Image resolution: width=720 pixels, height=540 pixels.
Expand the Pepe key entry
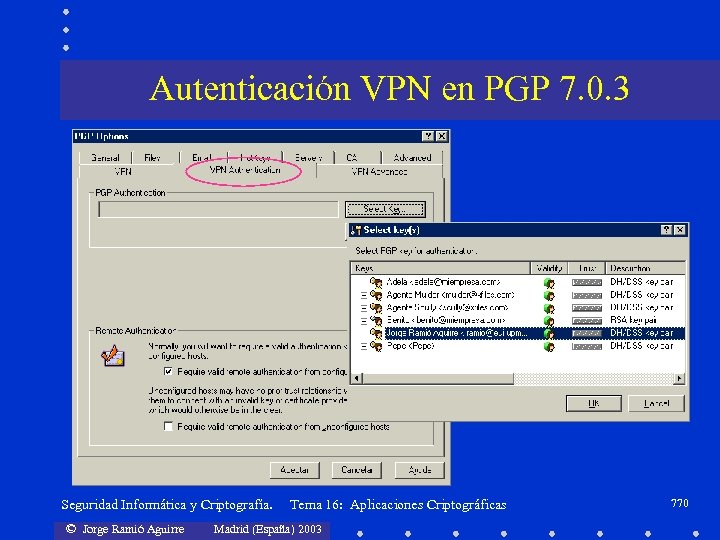(364, 347)
